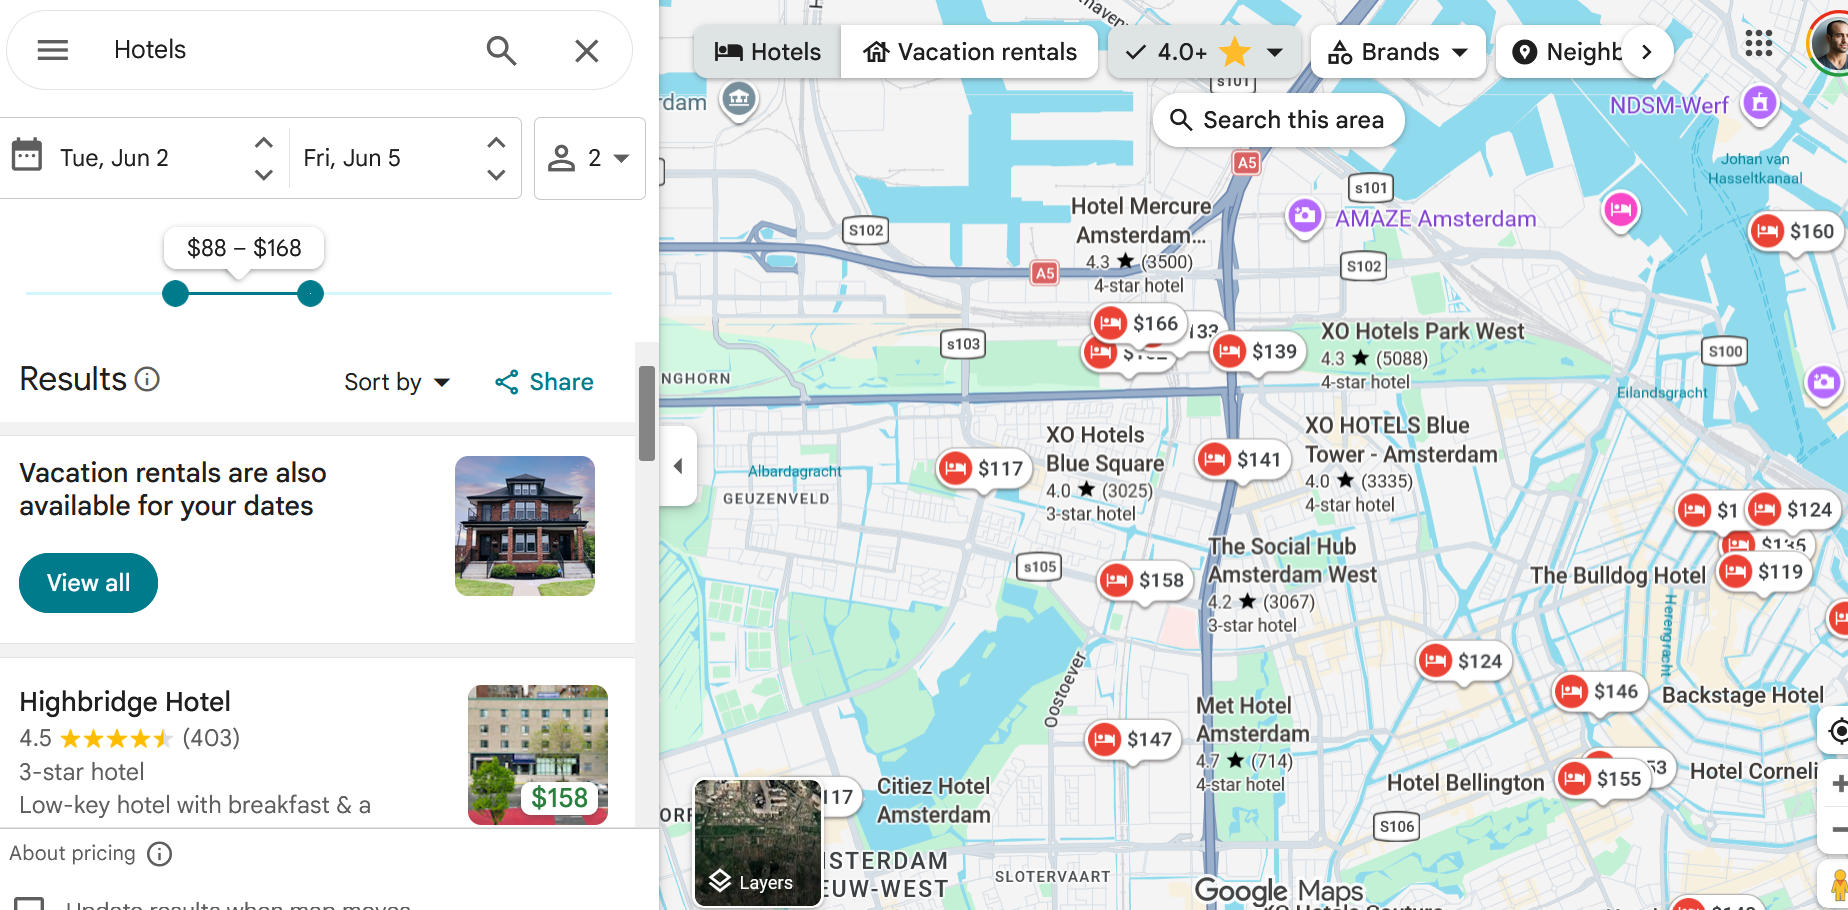This screenshot has height=910, width=1848.
Task: Open the check-in calendar icon
Action: (x=27, y=156)
